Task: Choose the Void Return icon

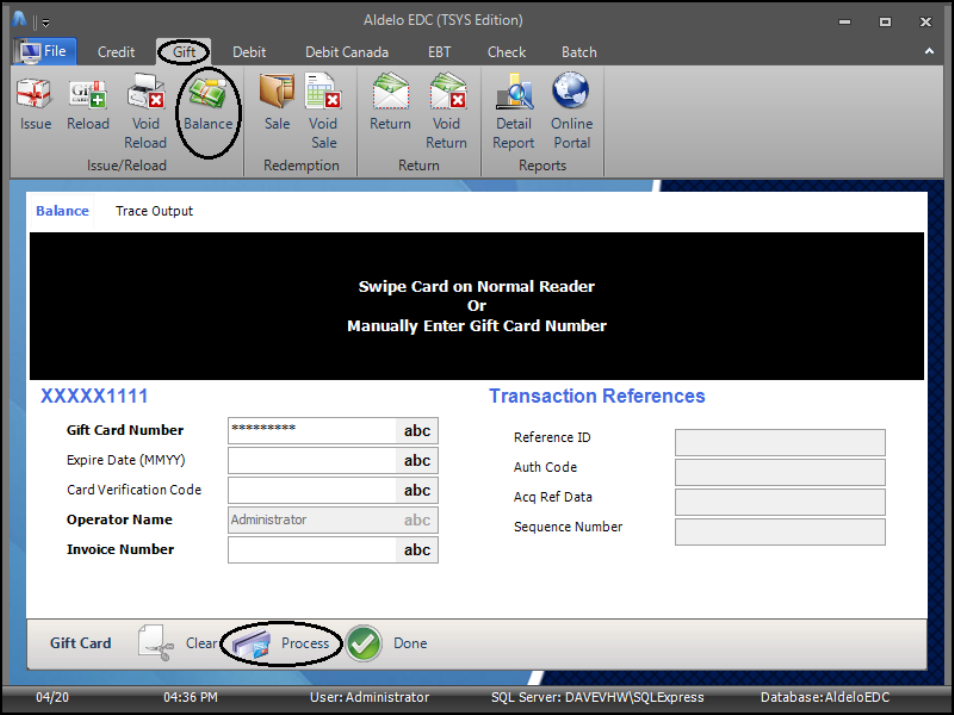Action: [446, 111]
